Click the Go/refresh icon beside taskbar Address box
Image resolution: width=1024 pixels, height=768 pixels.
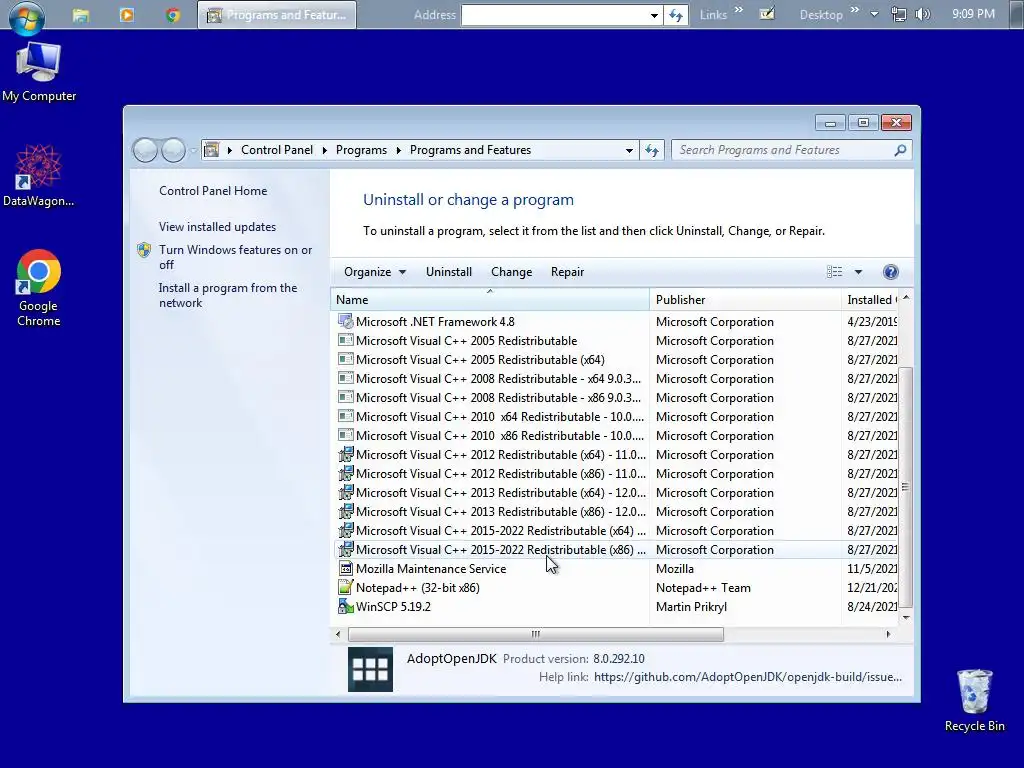[676, 15]
